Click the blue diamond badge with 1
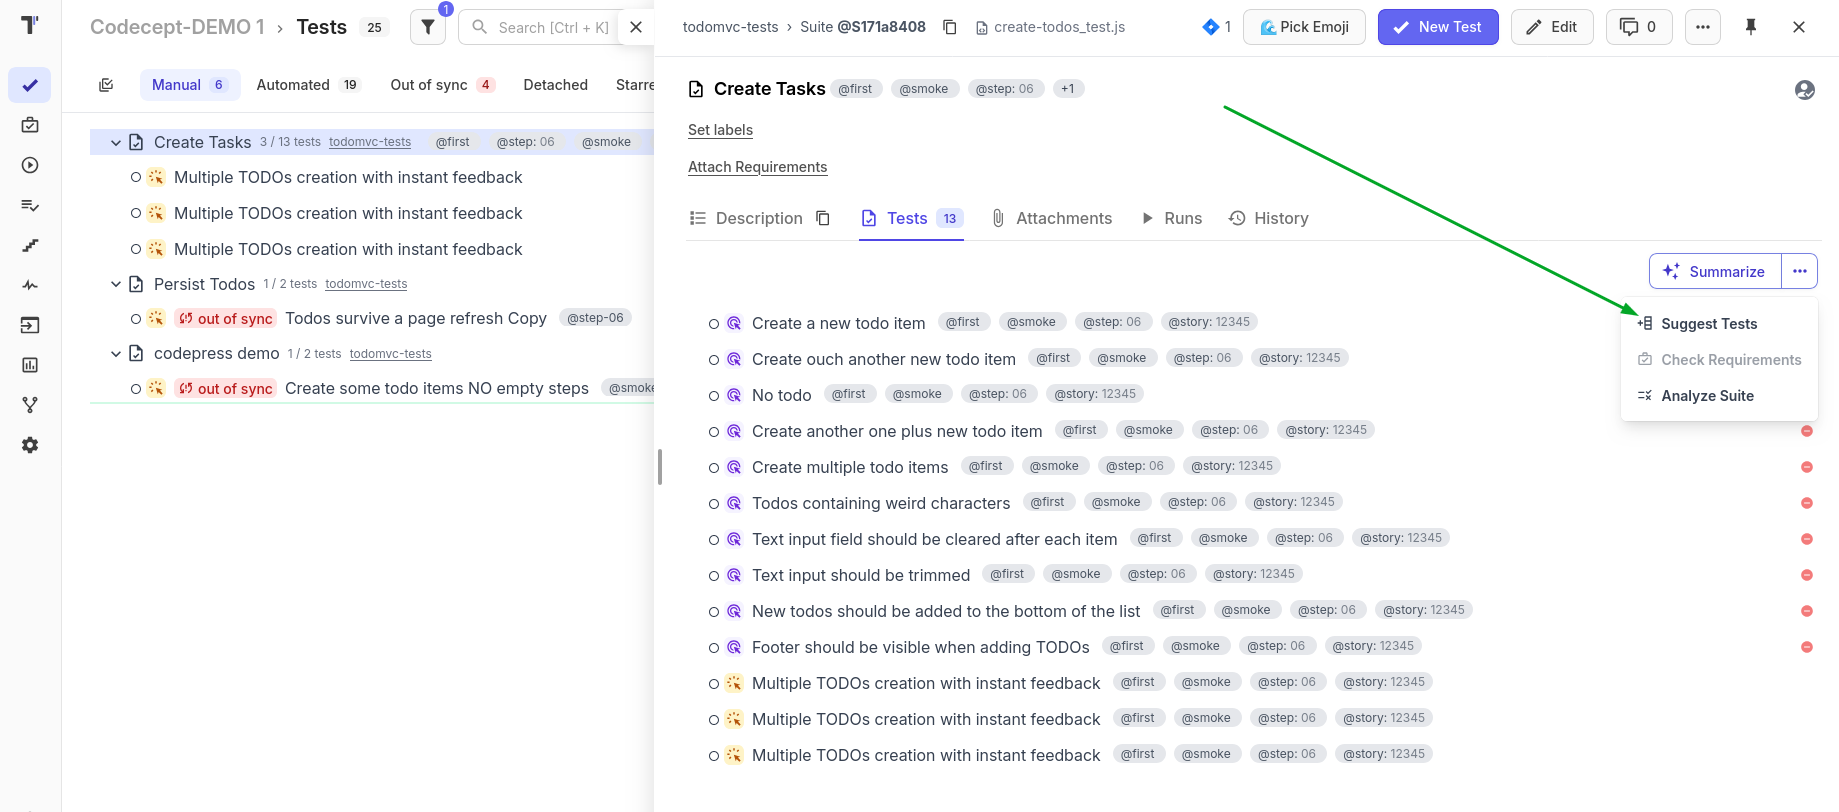1839x812 pixels. pyautogui.click(x=1217, y=27)
